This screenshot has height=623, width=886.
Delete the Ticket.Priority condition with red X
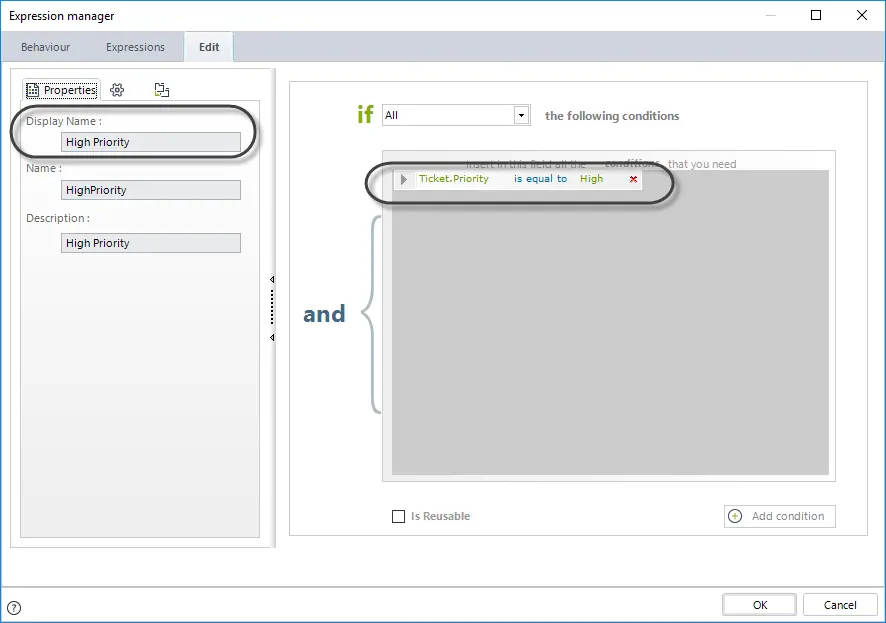(633, 179)
